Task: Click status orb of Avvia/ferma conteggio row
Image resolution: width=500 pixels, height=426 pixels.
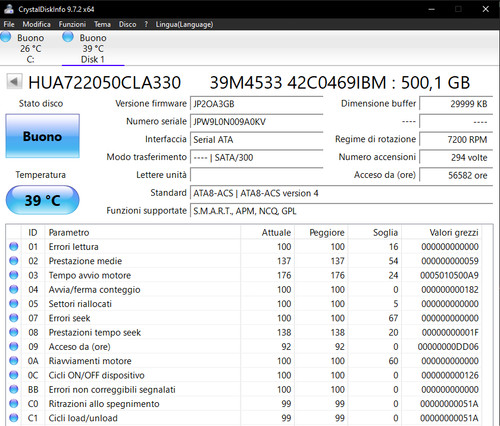Action: (x=14, y=289)
